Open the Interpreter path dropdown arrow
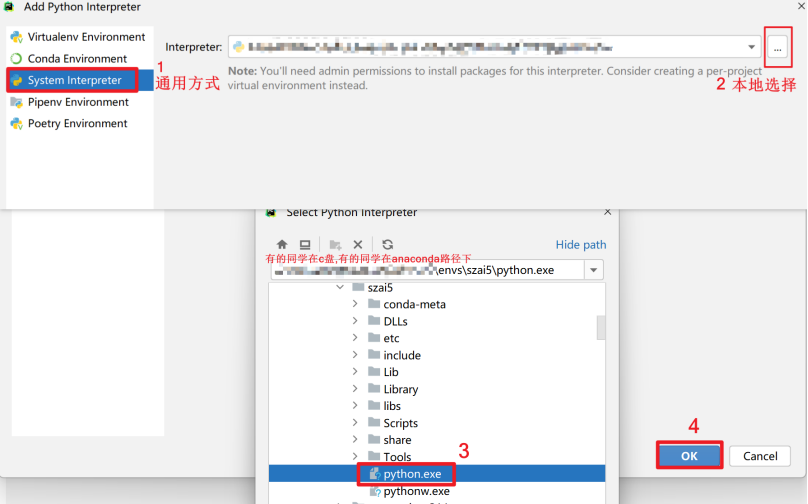 point(751,47)
